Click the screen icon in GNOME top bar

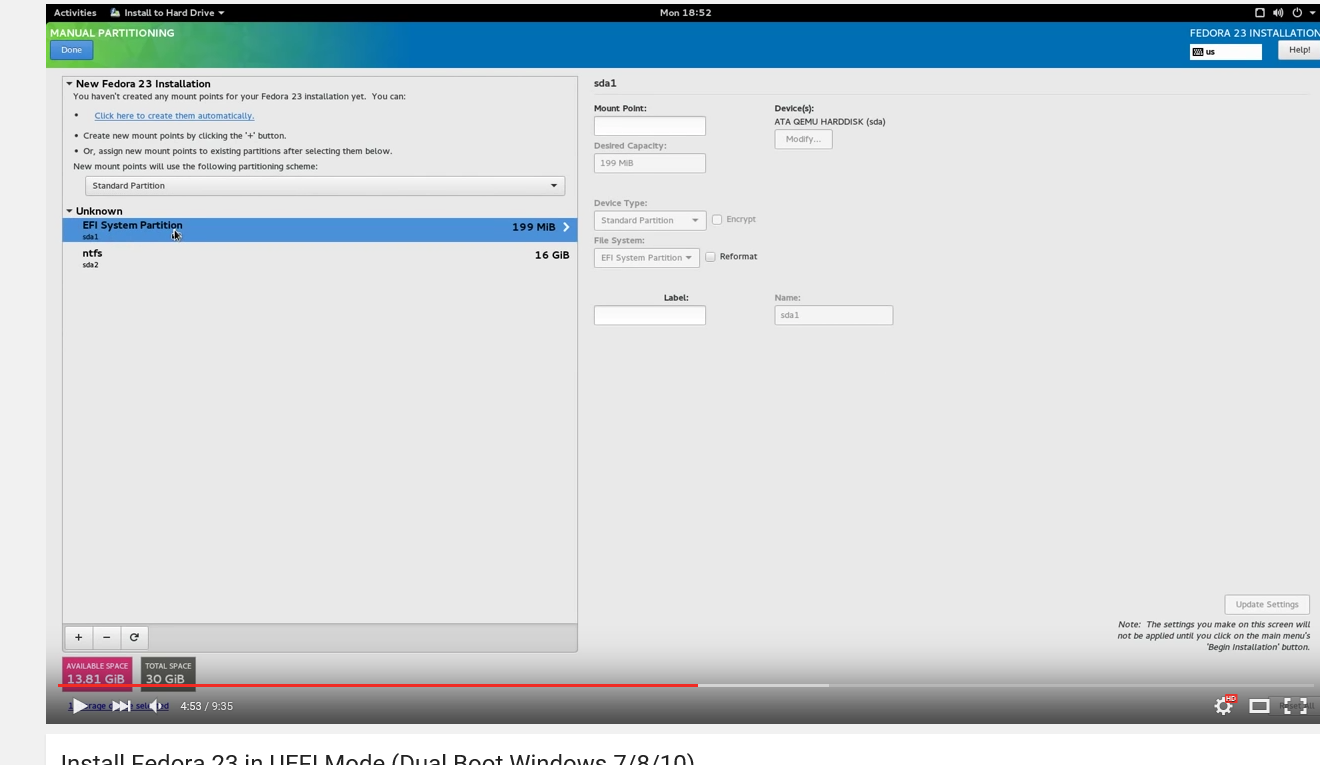(x=1260, y=13)
